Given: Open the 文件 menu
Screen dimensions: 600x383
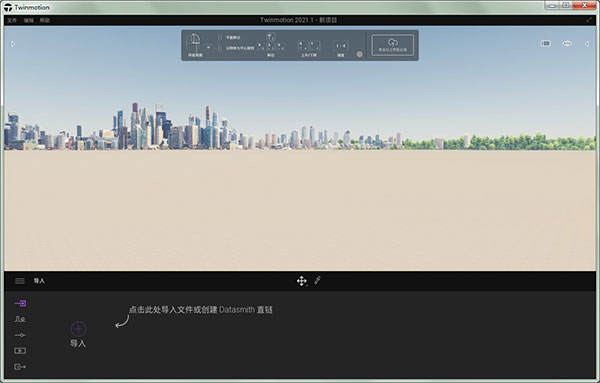Looking at the screenshot, I should point(12,20).
